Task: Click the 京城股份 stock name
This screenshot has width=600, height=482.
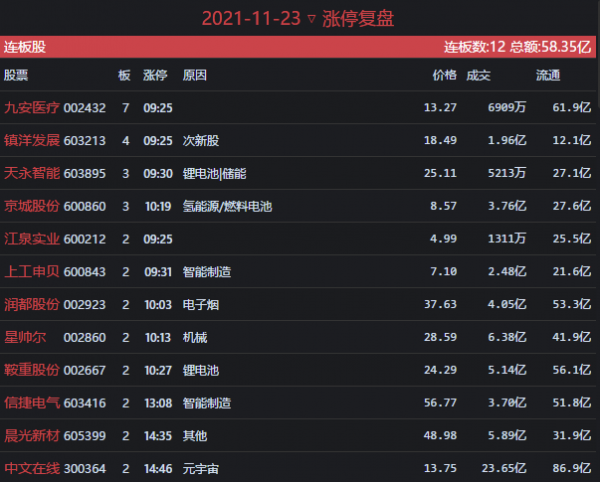Action: (x=32, y=206)
